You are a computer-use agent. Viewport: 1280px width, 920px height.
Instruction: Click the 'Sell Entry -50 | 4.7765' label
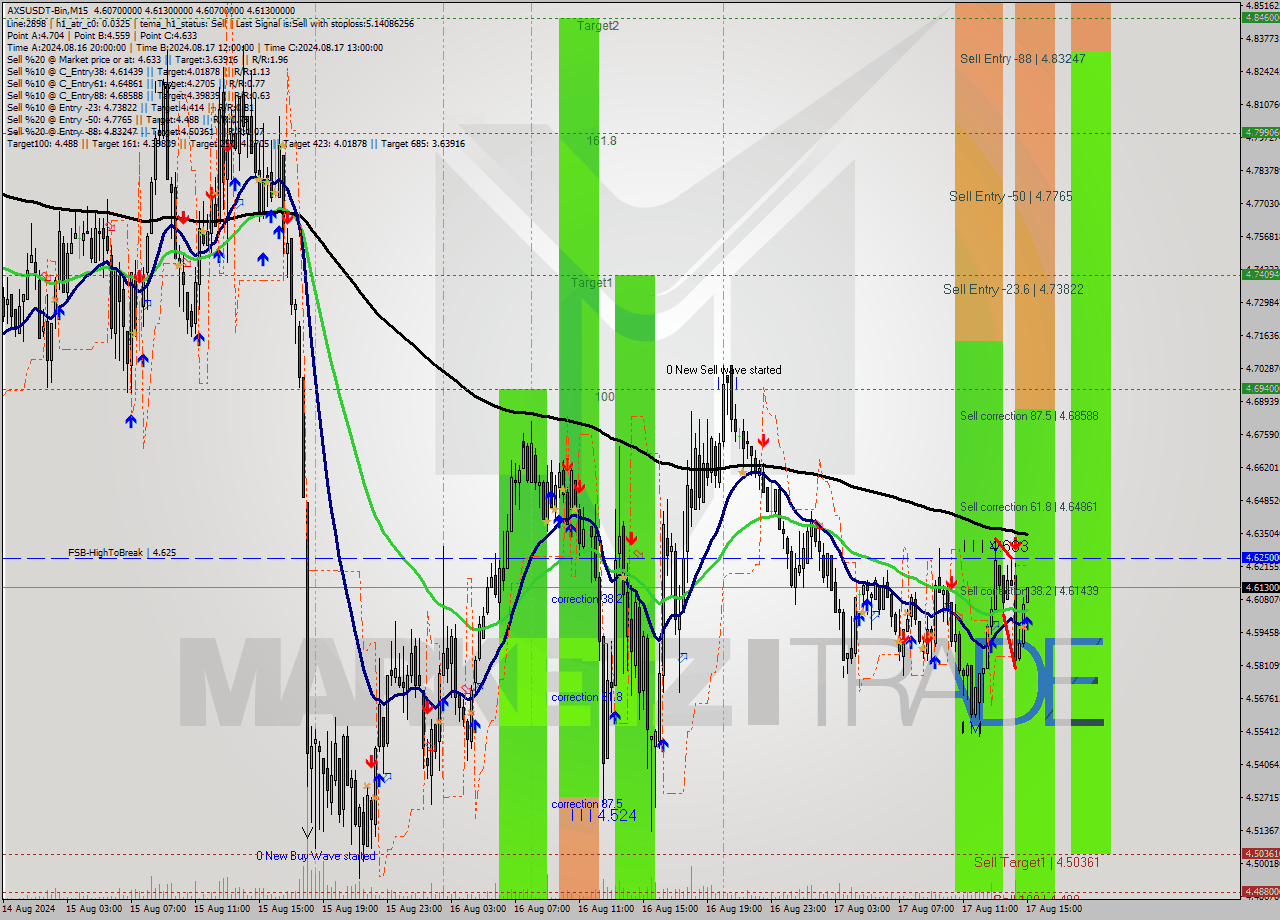click(1010, 197)
